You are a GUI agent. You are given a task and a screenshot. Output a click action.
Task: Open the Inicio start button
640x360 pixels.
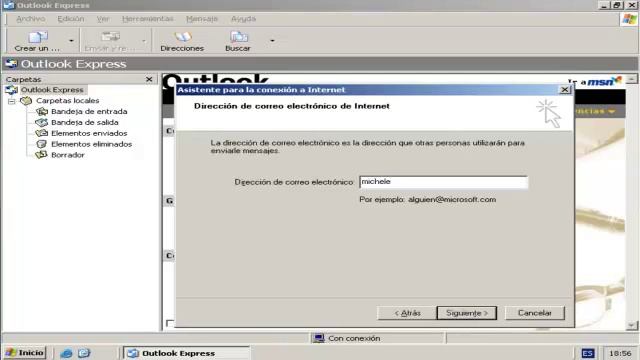25,353
